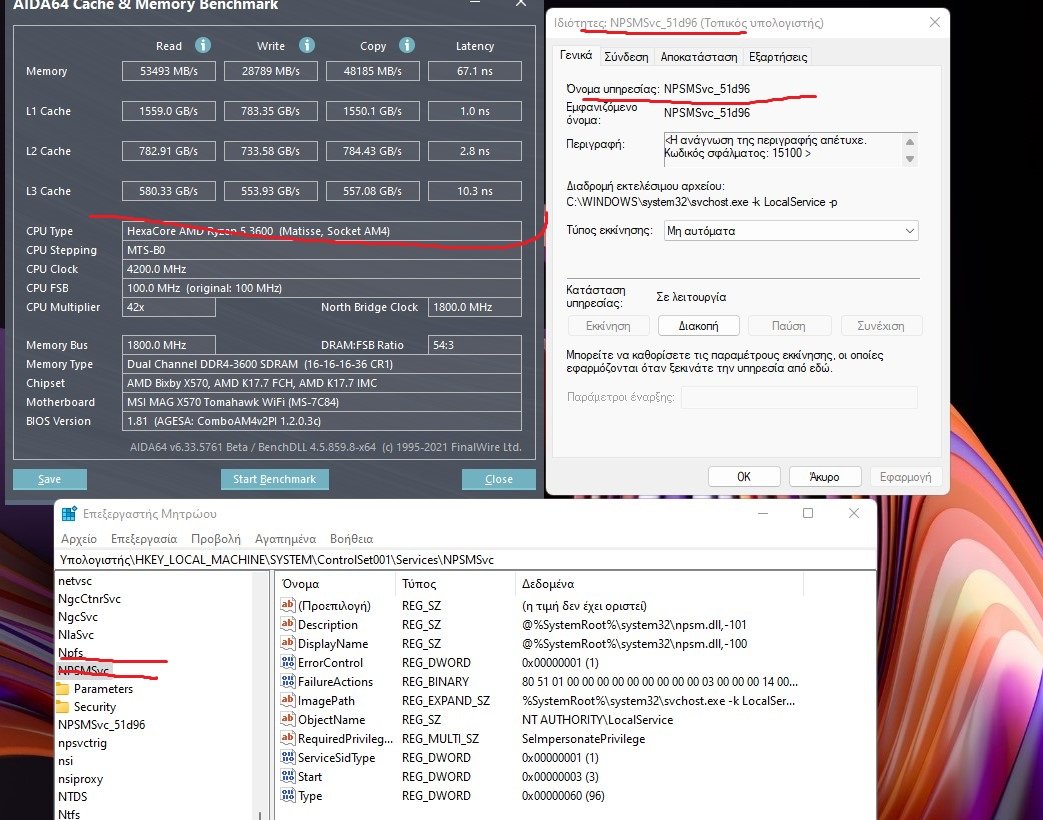Click Εφαρμογή button in properties

905,477
